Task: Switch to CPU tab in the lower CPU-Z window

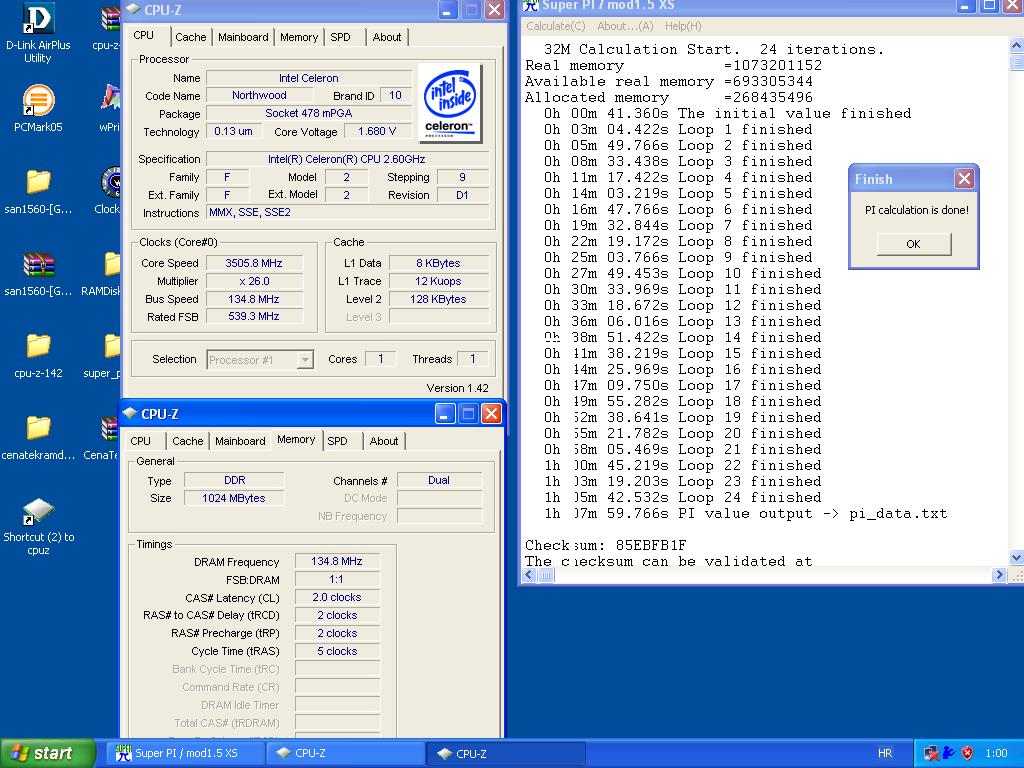Action: tap(140, 441)
